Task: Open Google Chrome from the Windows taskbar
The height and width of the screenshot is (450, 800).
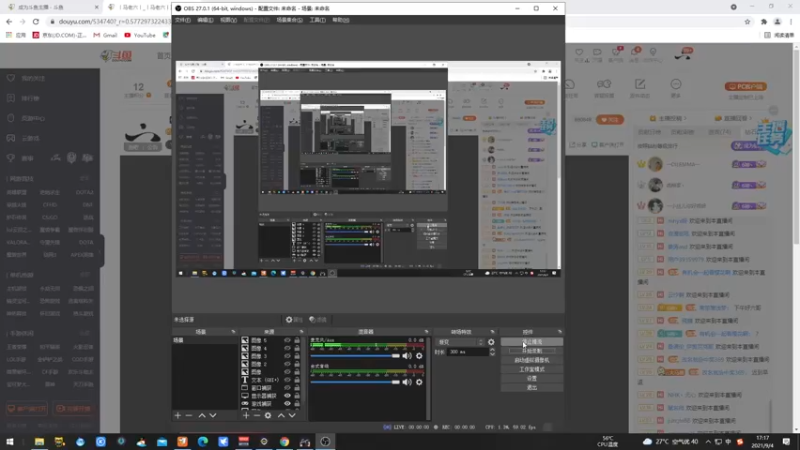Action: [284, 442]
